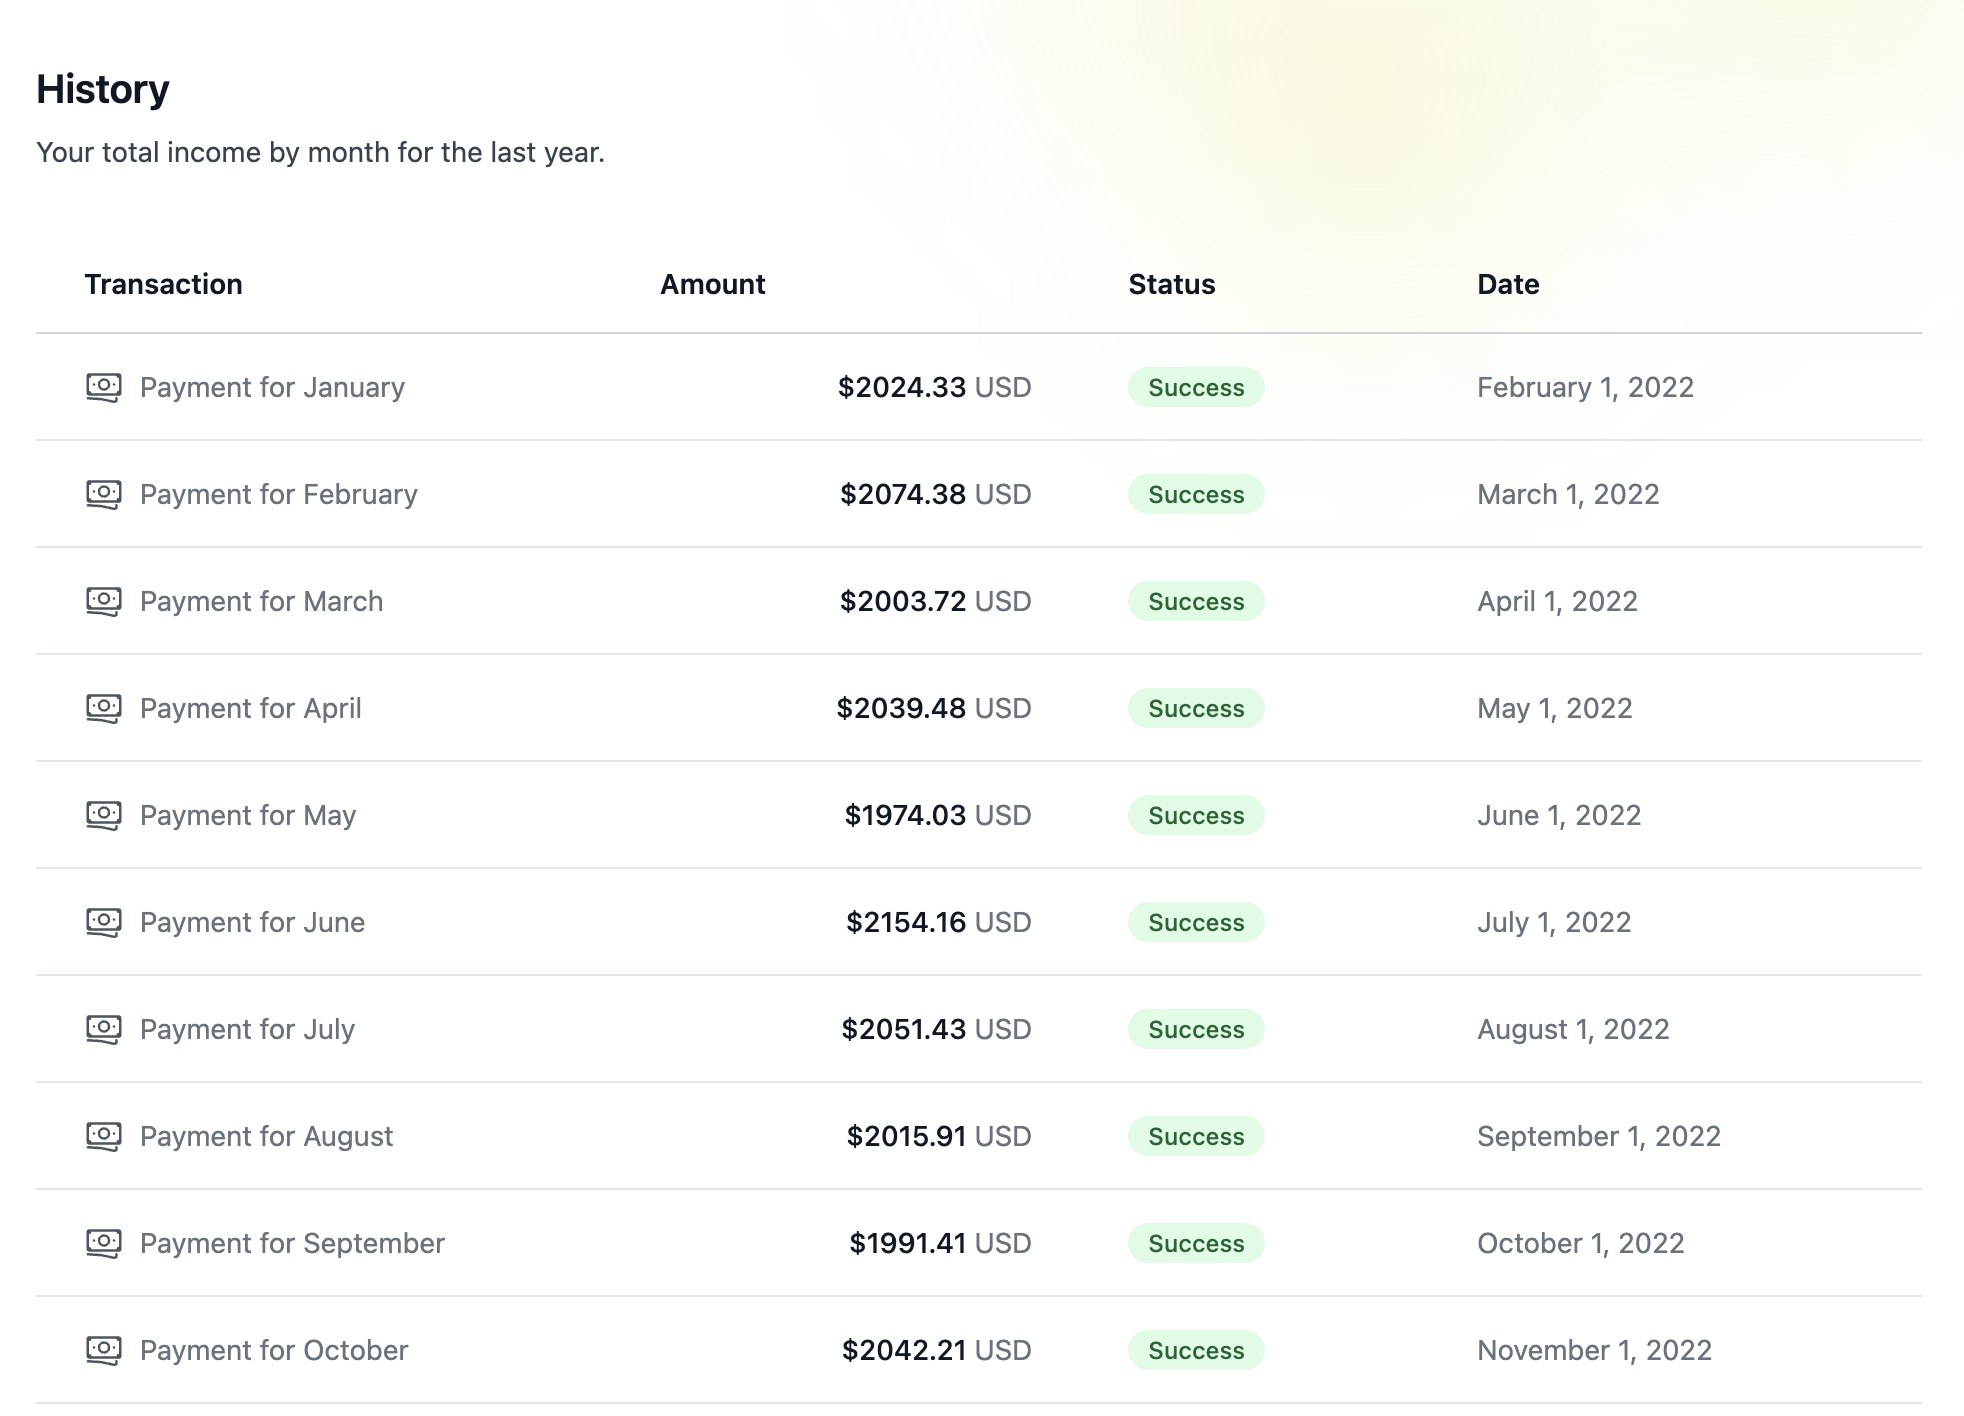Select the History page heading
This screenshot has height=1416, width=1964.
(102, 88)
